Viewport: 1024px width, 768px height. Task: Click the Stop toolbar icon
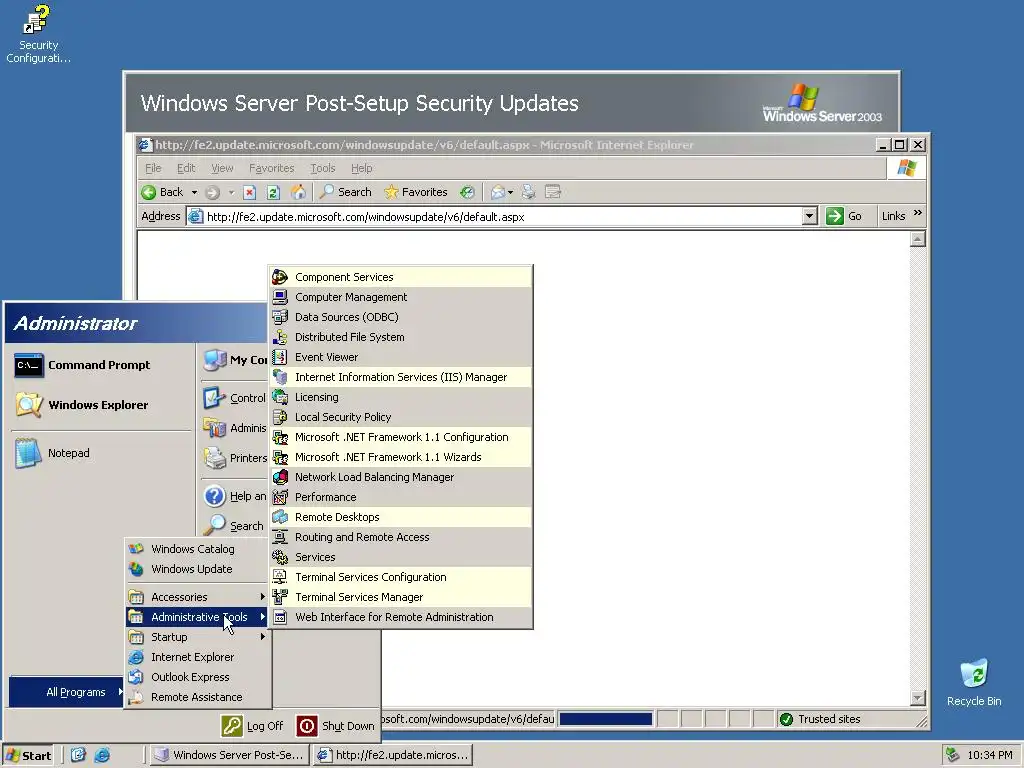[249, 192]
